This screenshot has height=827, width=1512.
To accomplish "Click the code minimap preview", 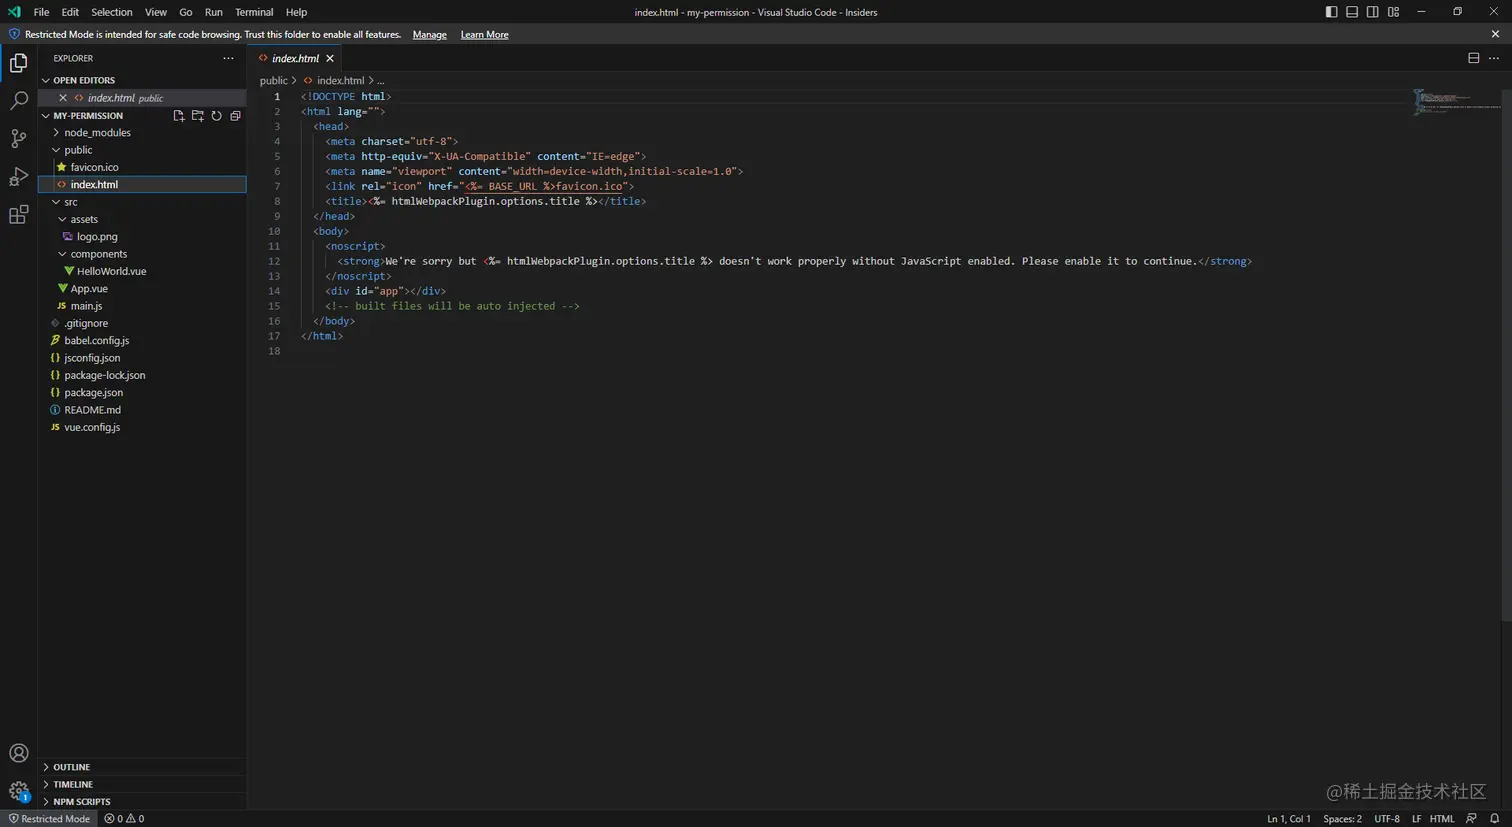I will click(x=1455, y=102).
